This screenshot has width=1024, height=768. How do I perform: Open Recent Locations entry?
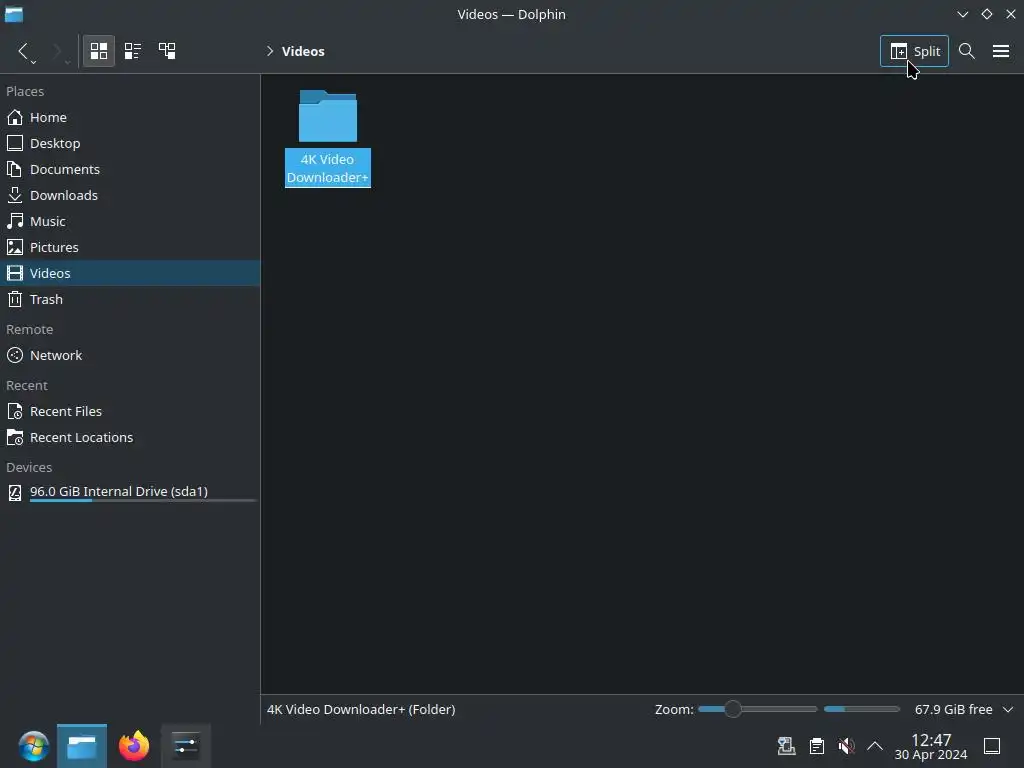coord(130,438)
